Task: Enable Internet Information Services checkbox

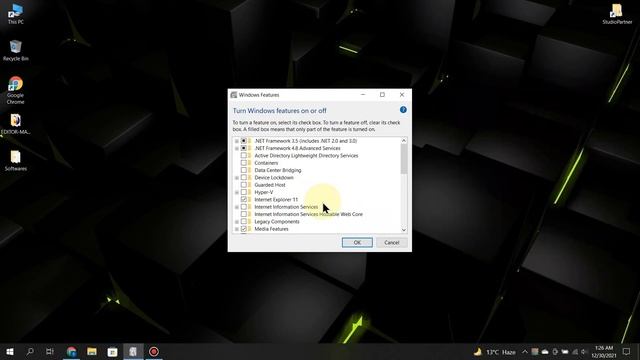Action: 244,207
